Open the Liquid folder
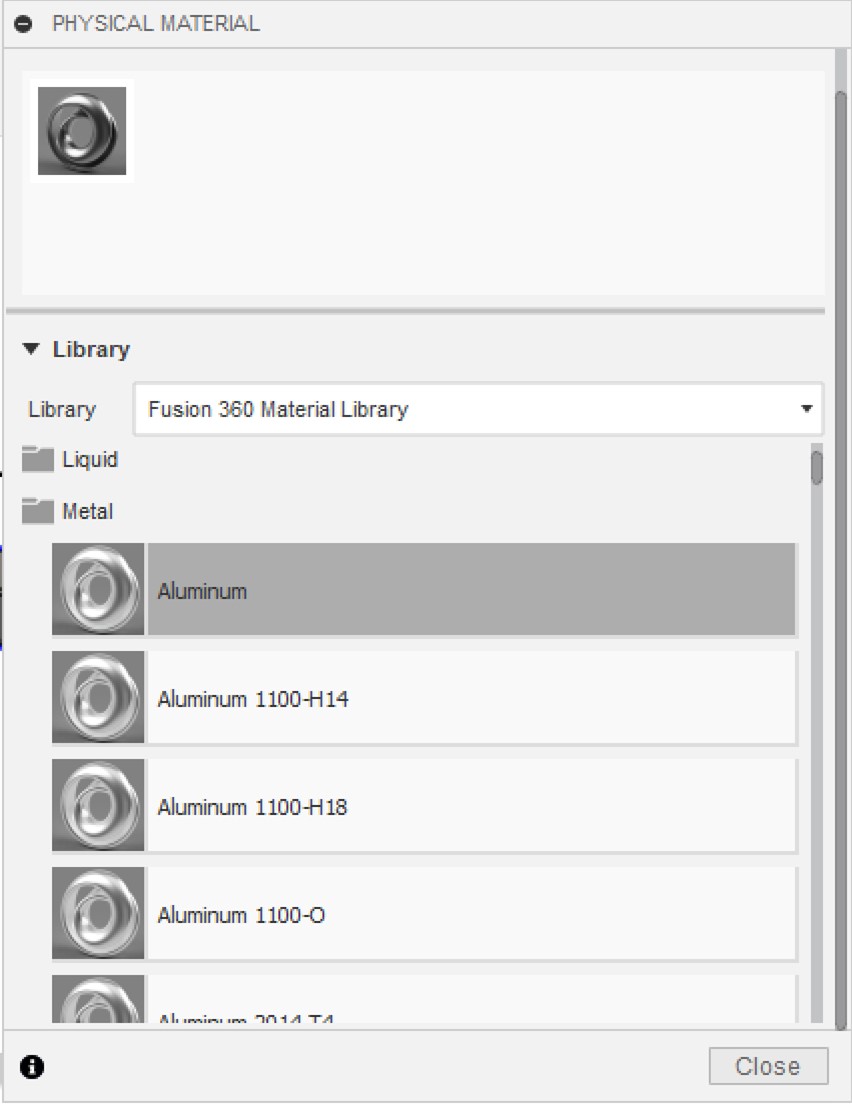 (90, 460)
